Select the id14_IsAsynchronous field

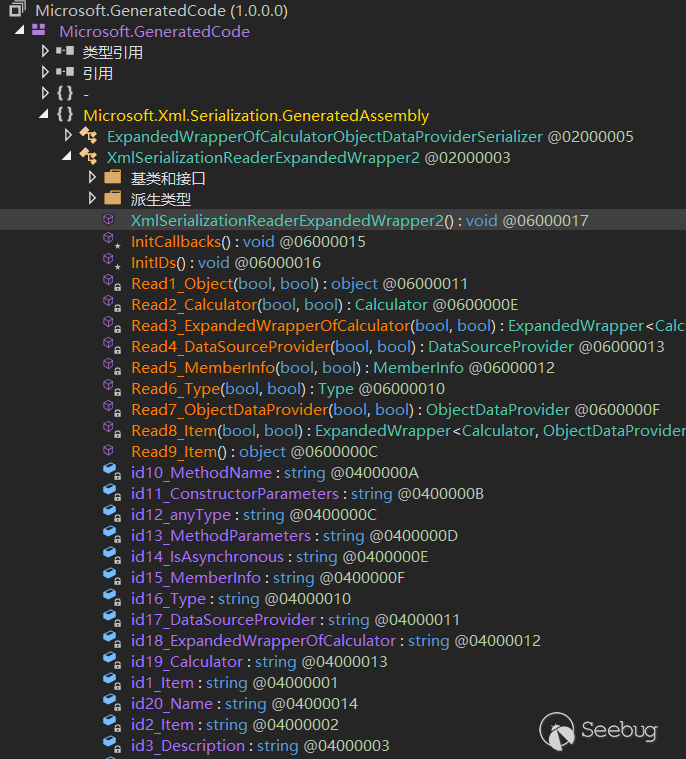[x=207, y=557]
